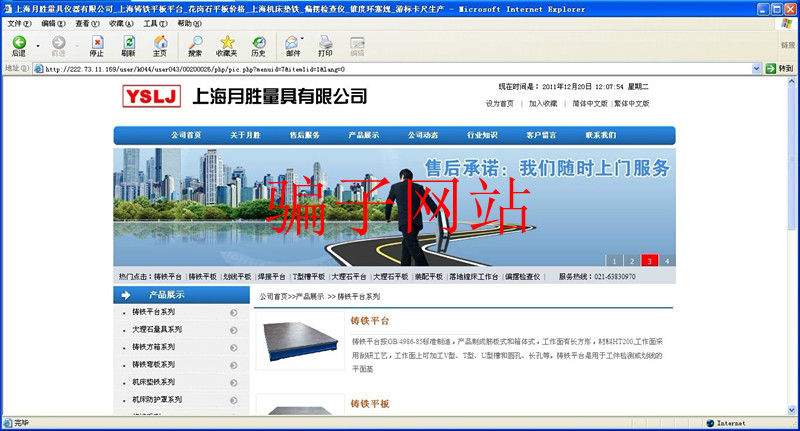Click the 联系我们 navigation link
The image size is (800, 431).
(601, 135)
